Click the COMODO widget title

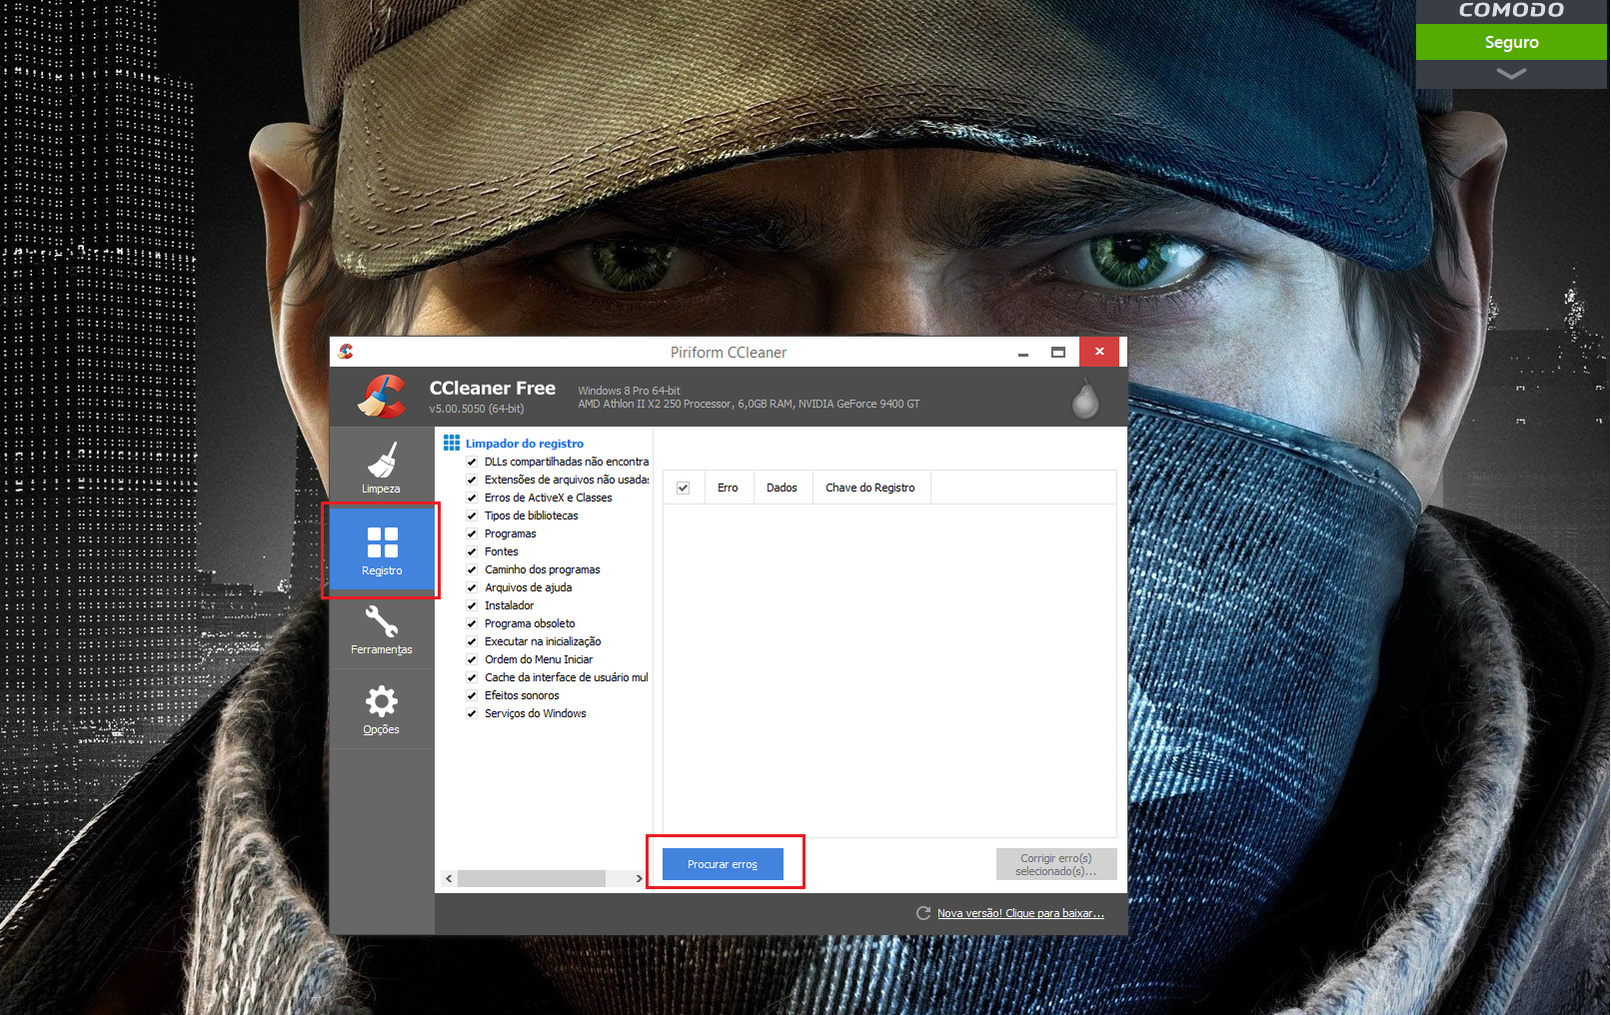point(1511,11)
